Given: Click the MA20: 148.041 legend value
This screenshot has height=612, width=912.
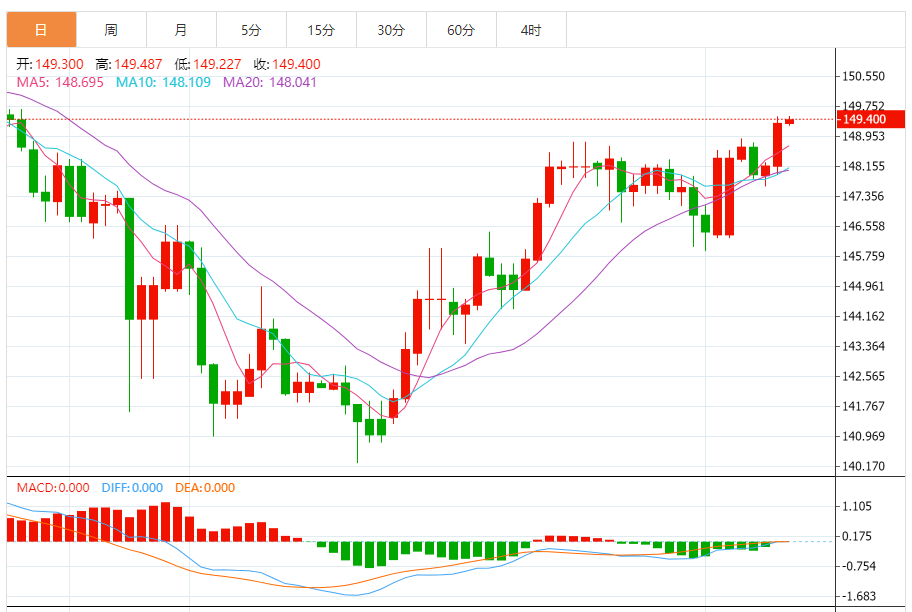Looking at the screenshot, I should 270,82.
